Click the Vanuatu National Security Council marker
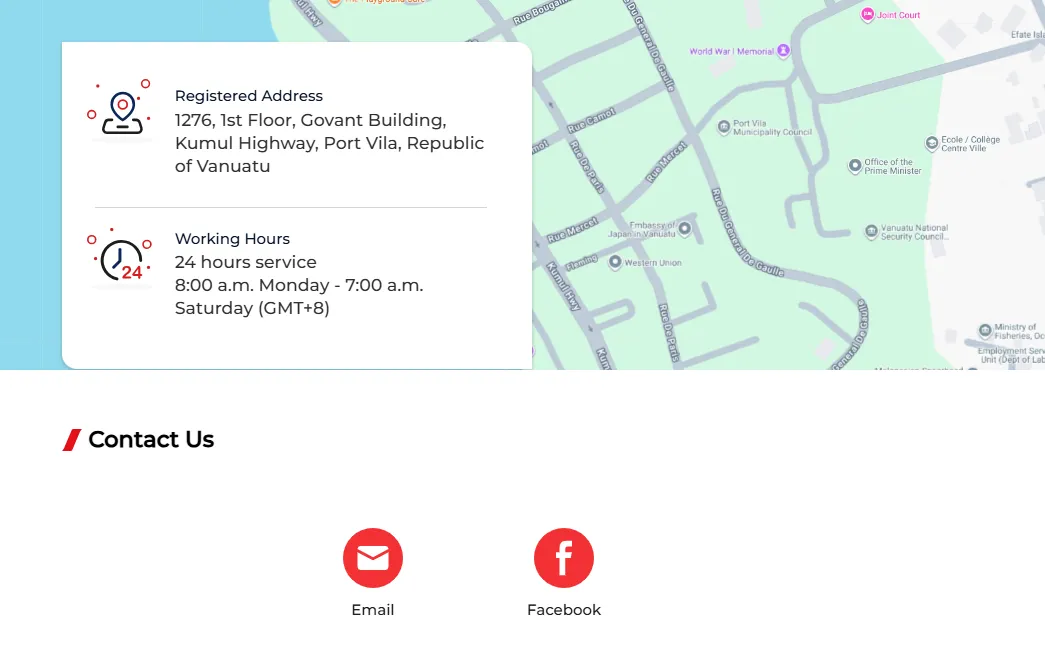 click(871, 232)
